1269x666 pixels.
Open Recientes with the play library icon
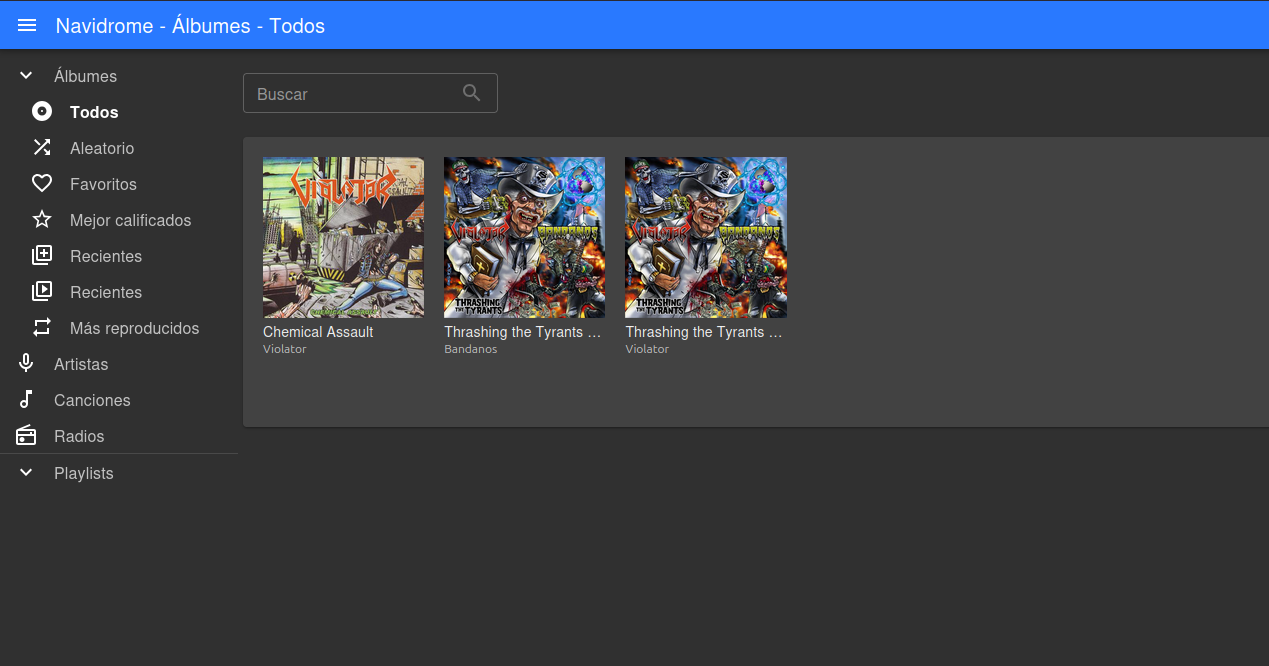point(41,292)
